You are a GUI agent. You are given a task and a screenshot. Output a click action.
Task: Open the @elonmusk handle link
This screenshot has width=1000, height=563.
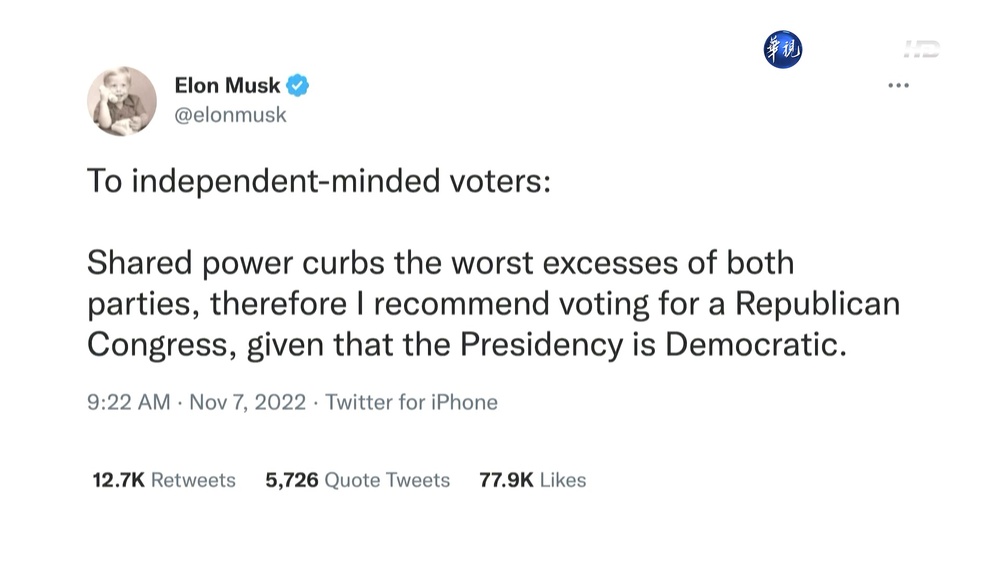click(x=230, y=115)
